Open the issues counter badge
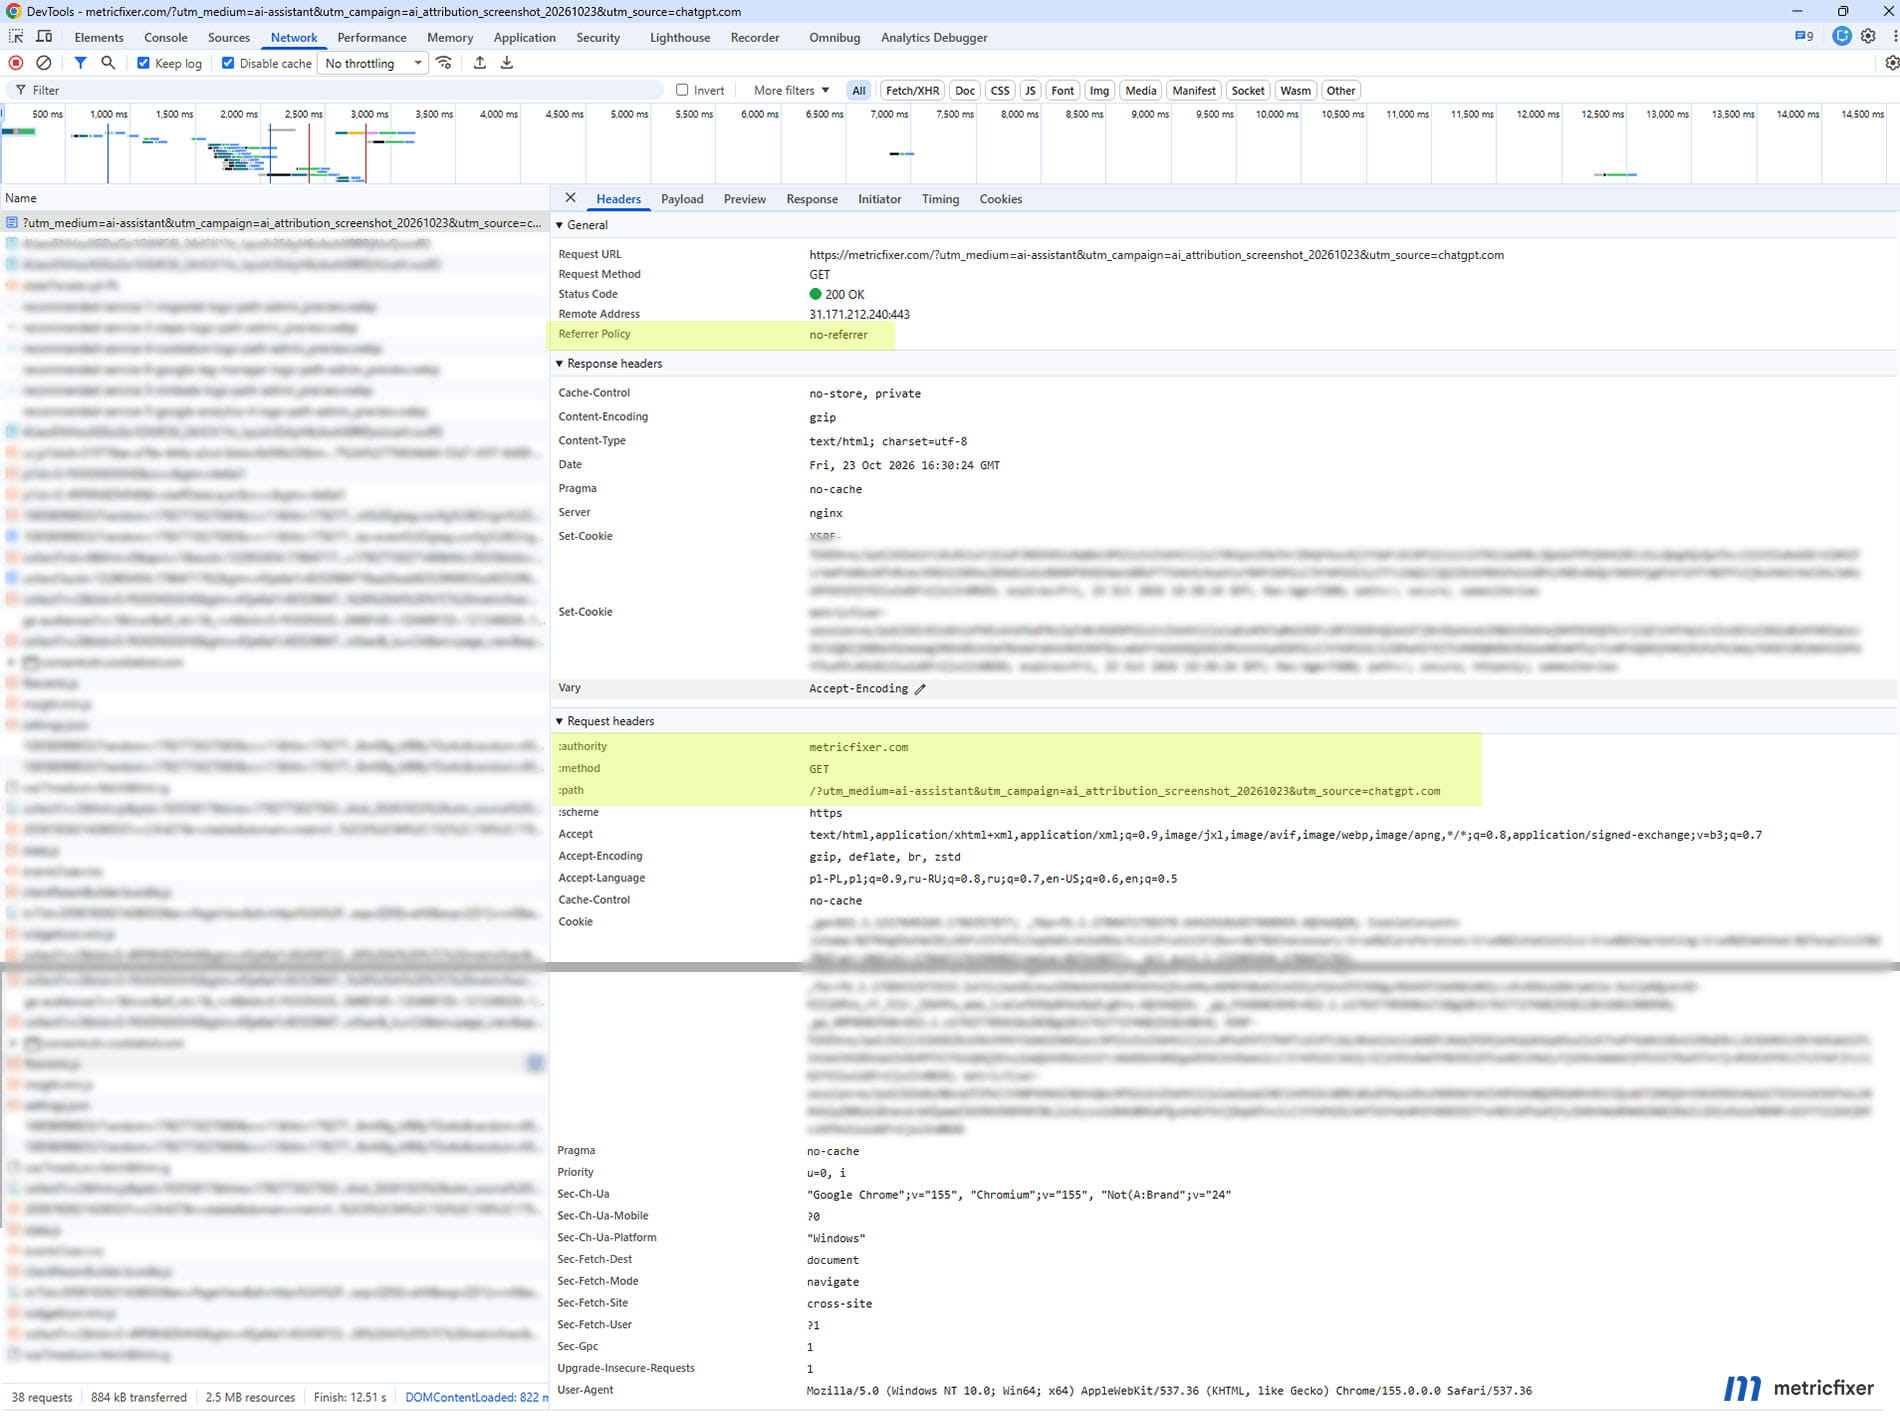This screenshot has height=1422, width=1900. click(1804, 37)
